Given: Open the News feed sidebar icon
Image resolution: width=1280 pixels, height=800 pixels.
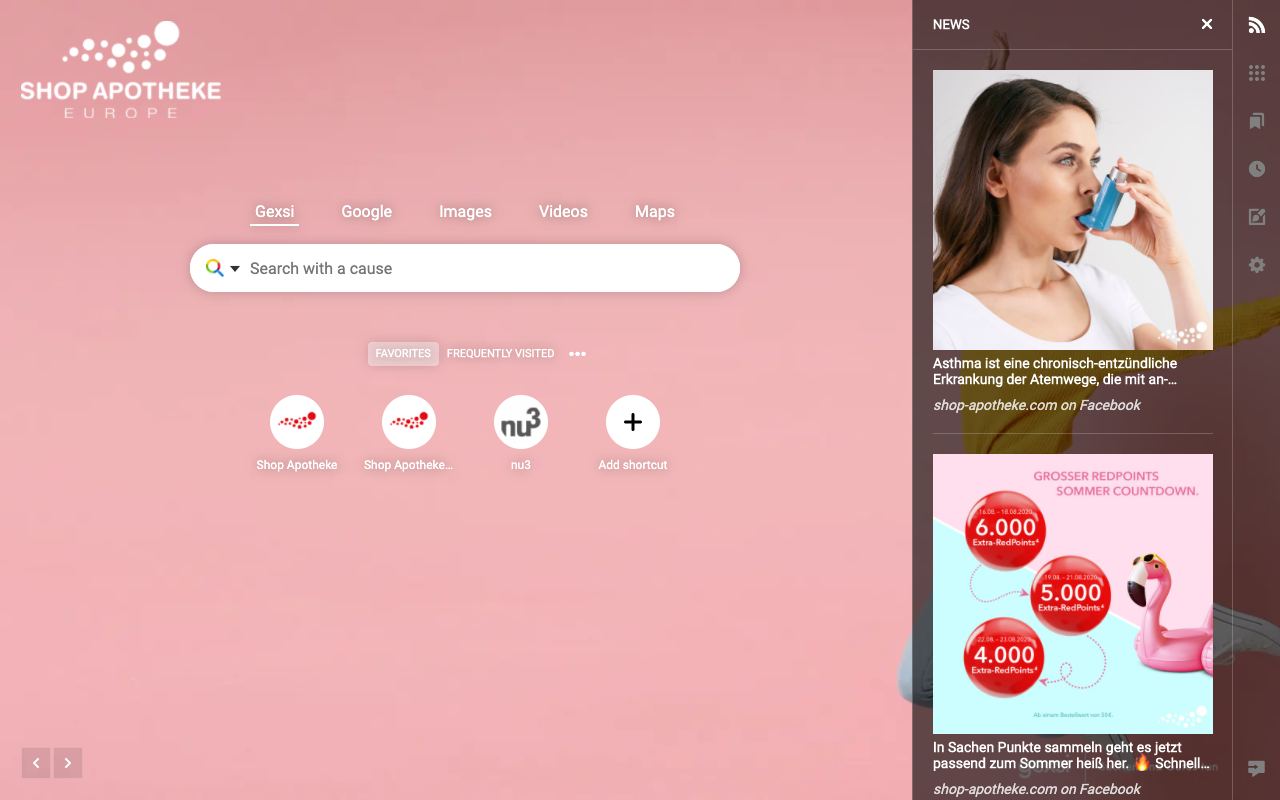Looking at the screenshot, I should pyautogui.click(x=1257, y=25).
